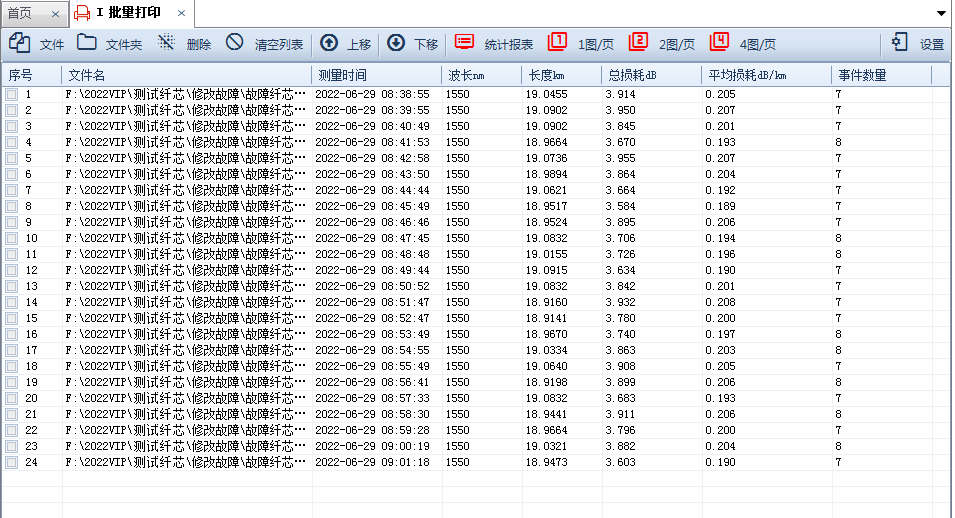Open the Statistics Report (统计报表) icon
This screenshot has height=518, width=955.
pos(465,43)
